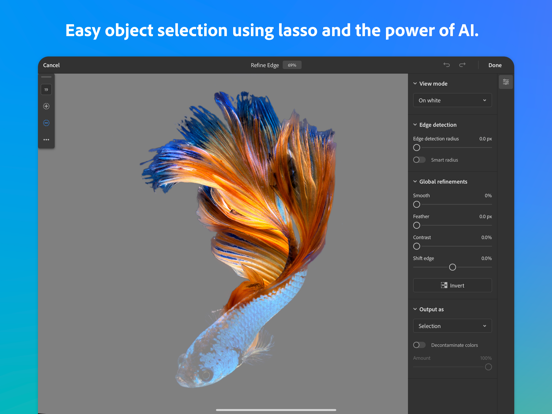Toggle the properties panel sliders icon

click(x=506, y=82)
